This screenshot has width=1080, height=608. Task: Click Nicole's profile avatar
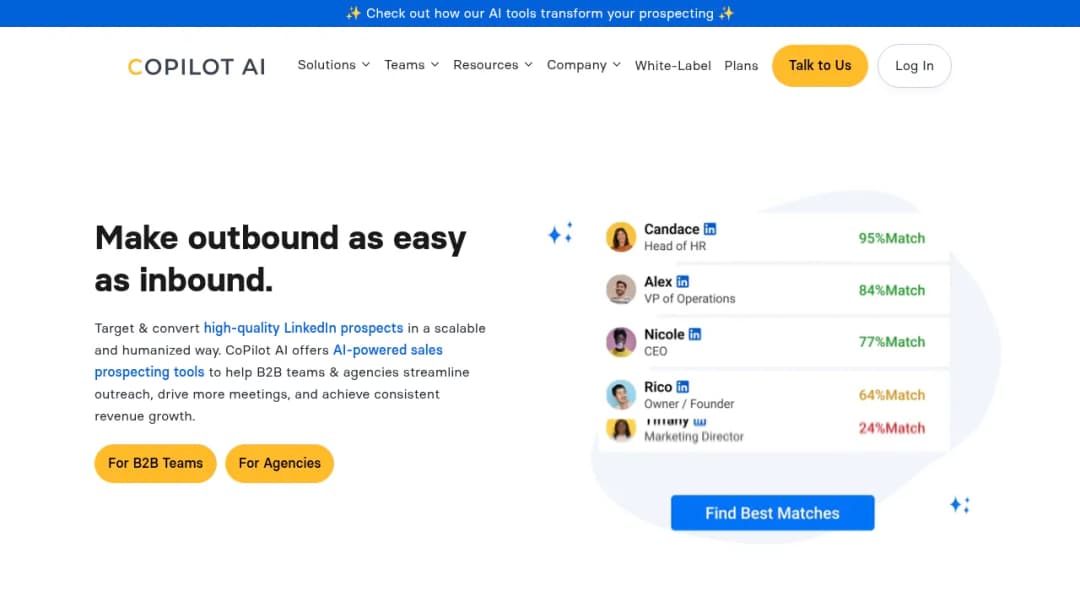coord(621,342)
